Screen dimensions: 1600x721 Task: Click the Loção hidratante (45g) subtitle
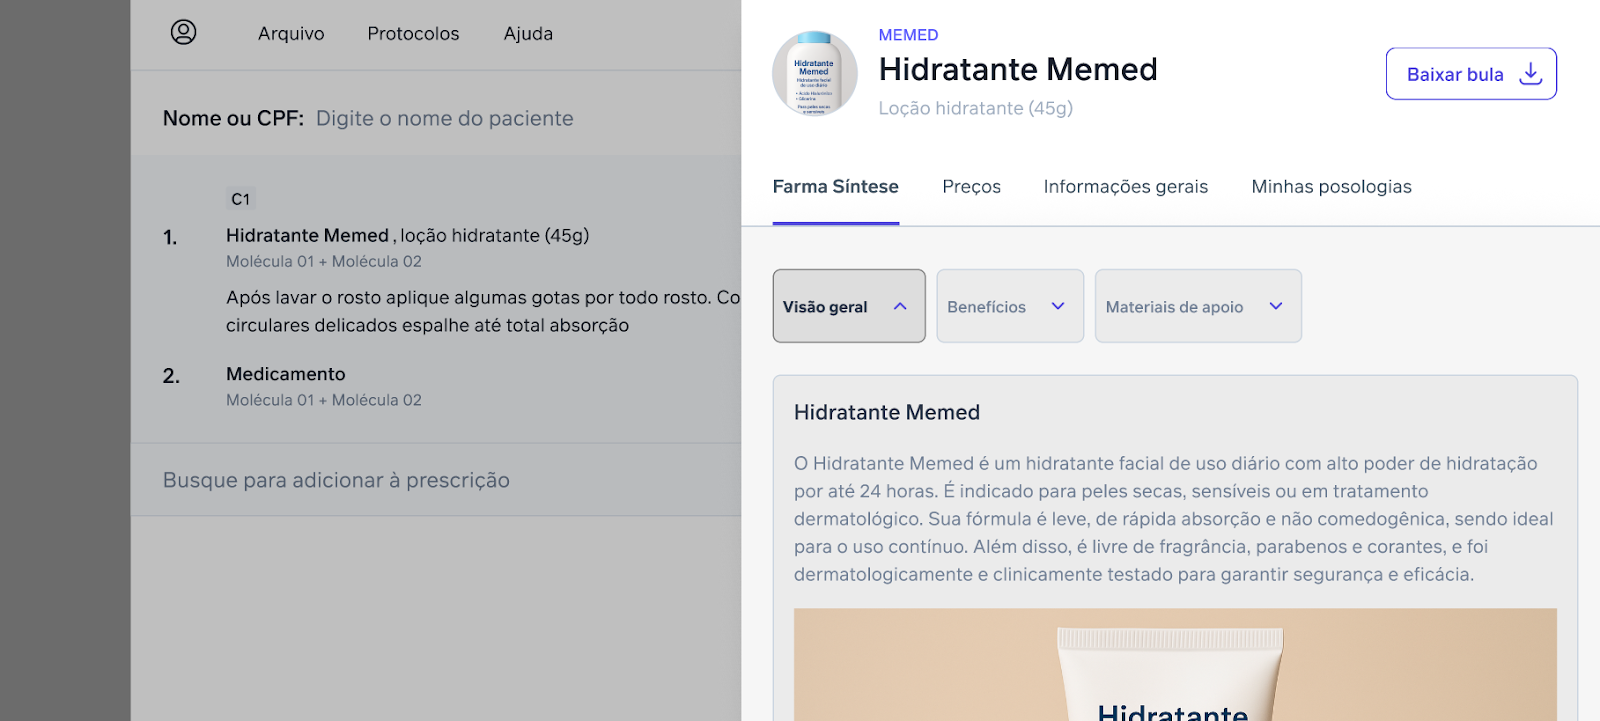[975, 108]
